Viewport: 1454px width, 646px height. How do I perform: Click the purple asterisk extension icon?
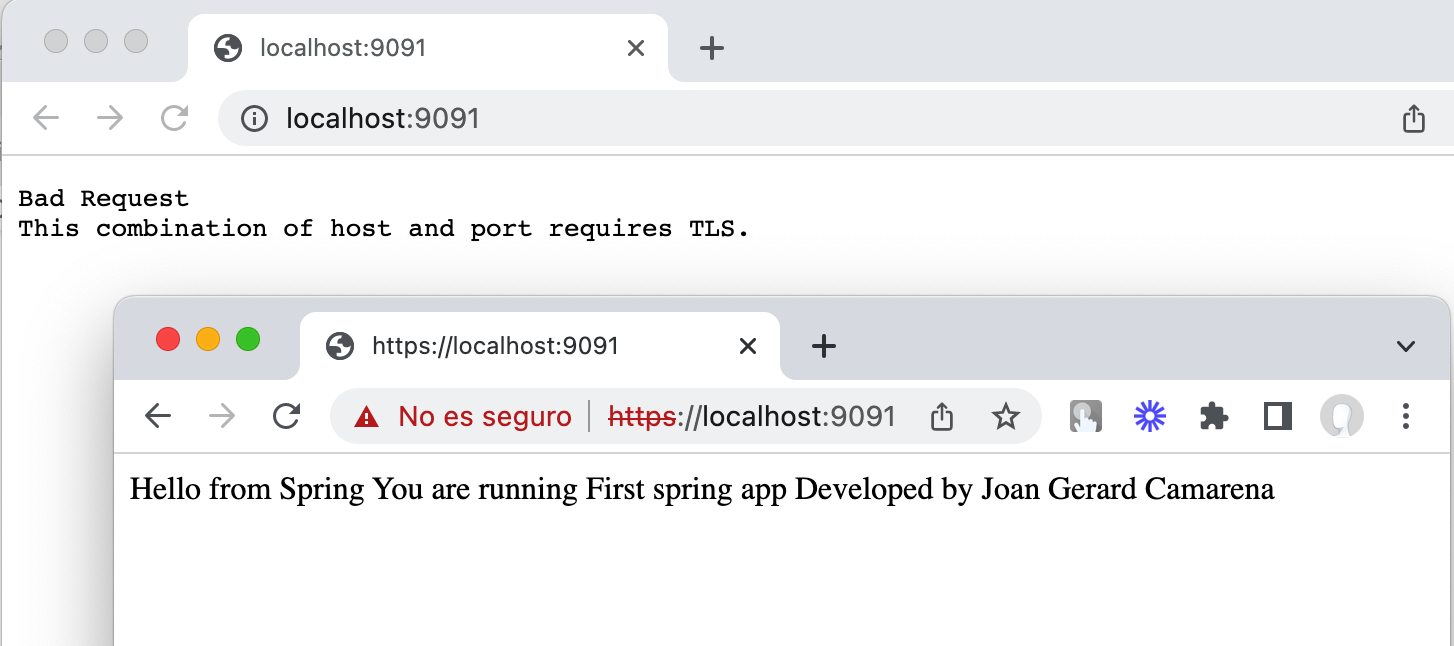point(1149,416)
